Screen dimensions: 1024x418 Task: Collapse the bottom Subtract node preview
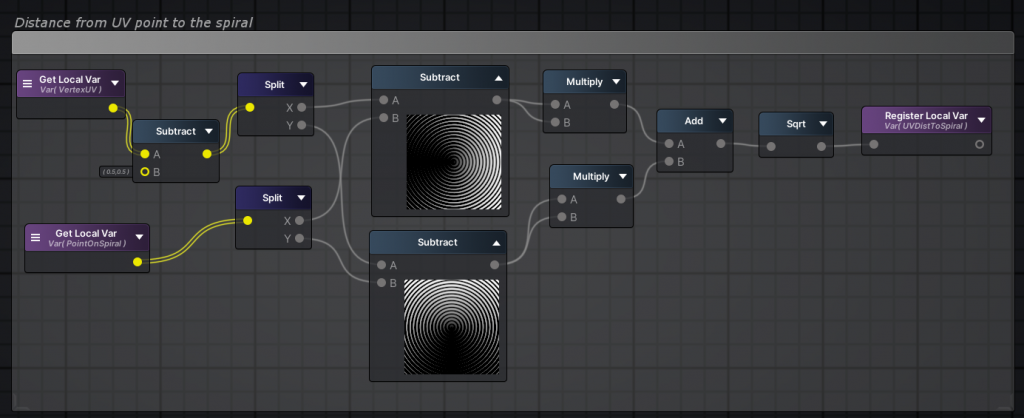tap(497, 243)
